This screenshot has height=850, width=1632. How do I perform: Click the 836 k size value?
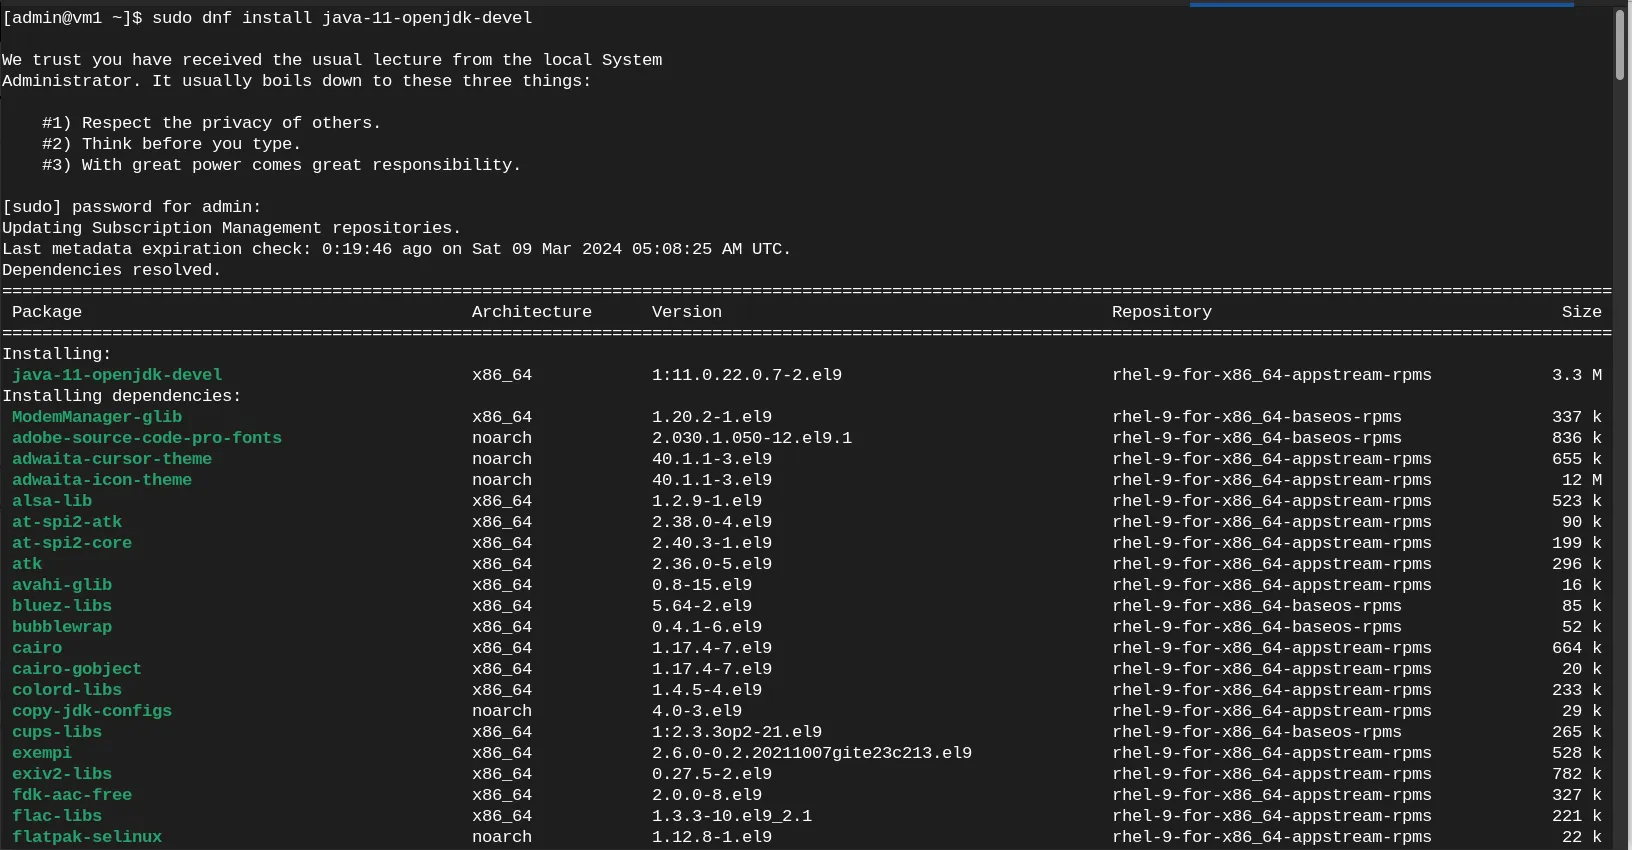(x=1577, y=438)
